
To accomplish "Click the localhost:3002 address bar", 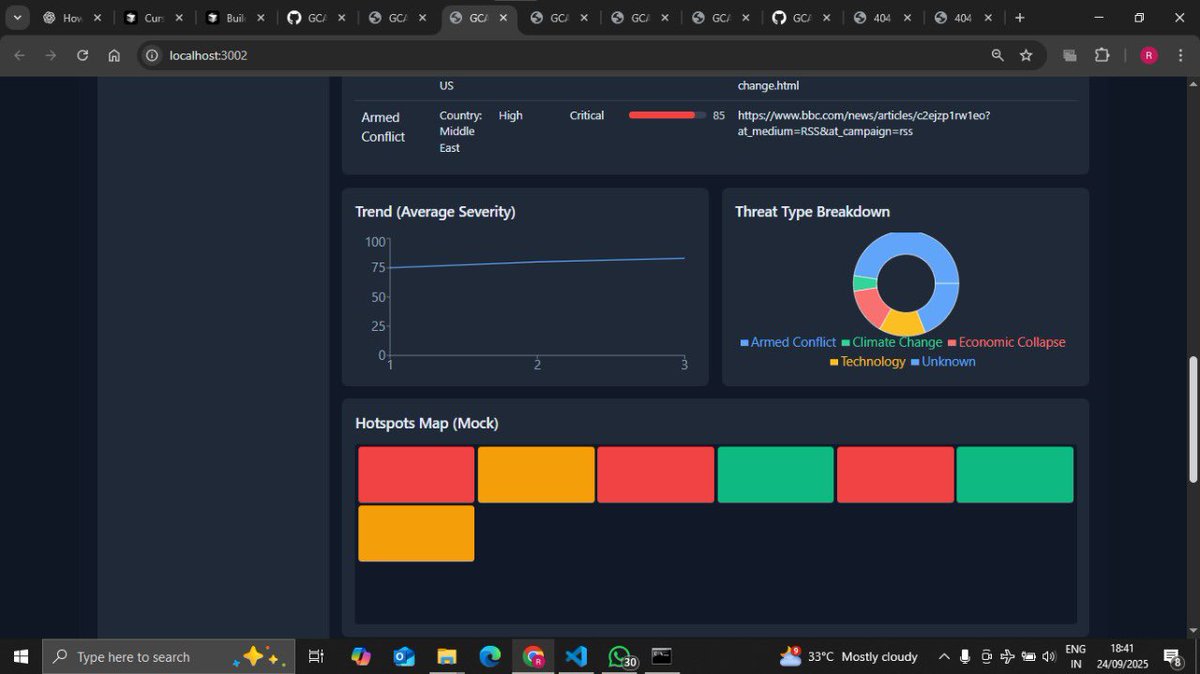I will coord(560,56).
